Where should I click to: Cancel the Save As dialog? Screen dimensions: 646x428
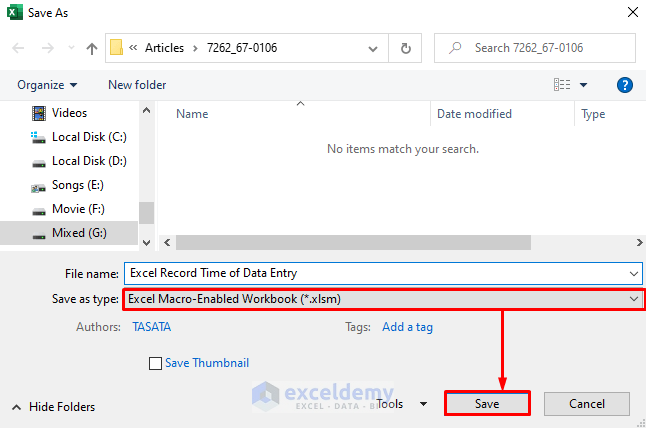tap(587, 403)
